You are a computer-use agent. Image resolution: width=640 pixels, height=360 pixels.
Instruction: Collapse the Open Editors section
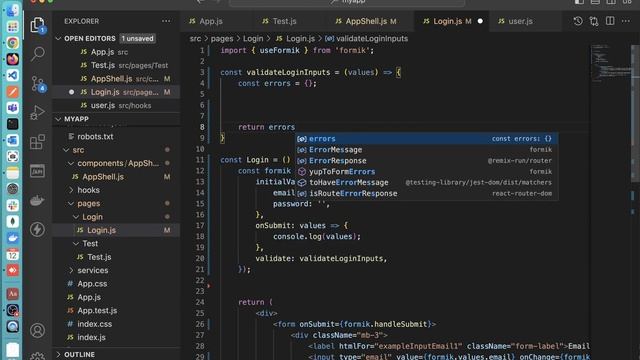point(58,38)
